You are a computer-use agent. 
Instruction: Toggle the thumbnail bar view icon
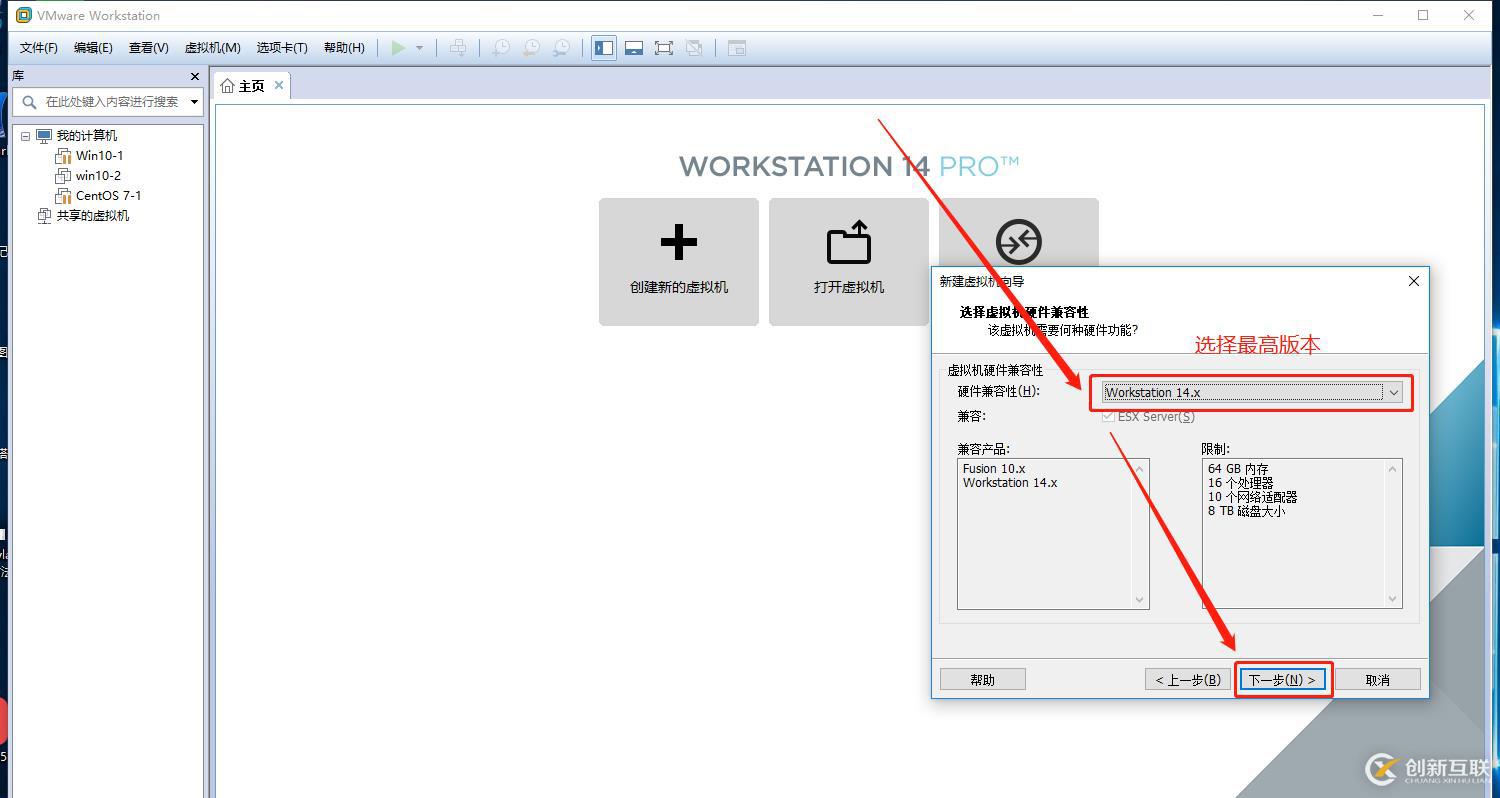(634, 48)
